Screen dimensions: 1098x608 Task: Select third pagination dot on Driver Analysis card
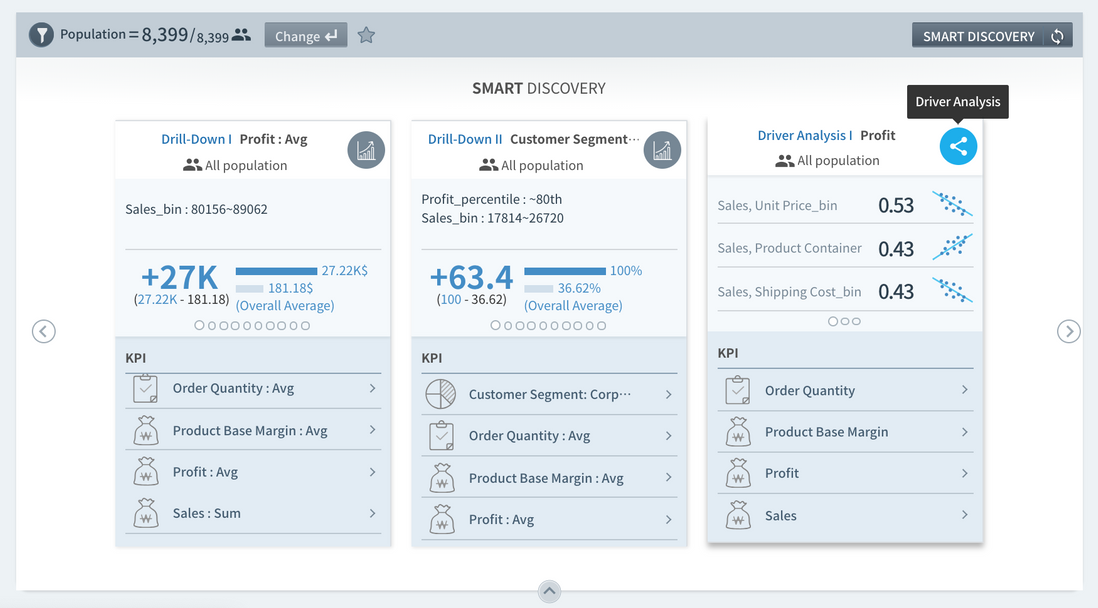tap(856, 322)
